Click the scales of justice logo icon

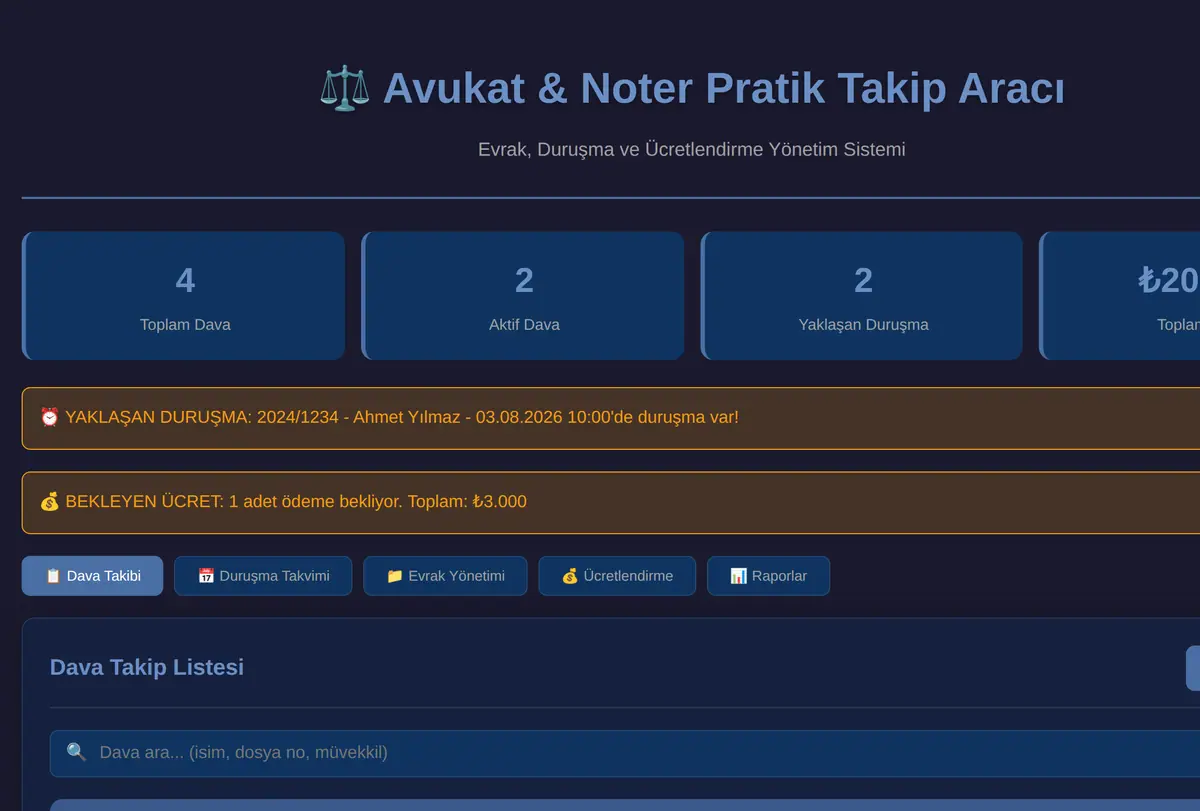pos(344,88)
